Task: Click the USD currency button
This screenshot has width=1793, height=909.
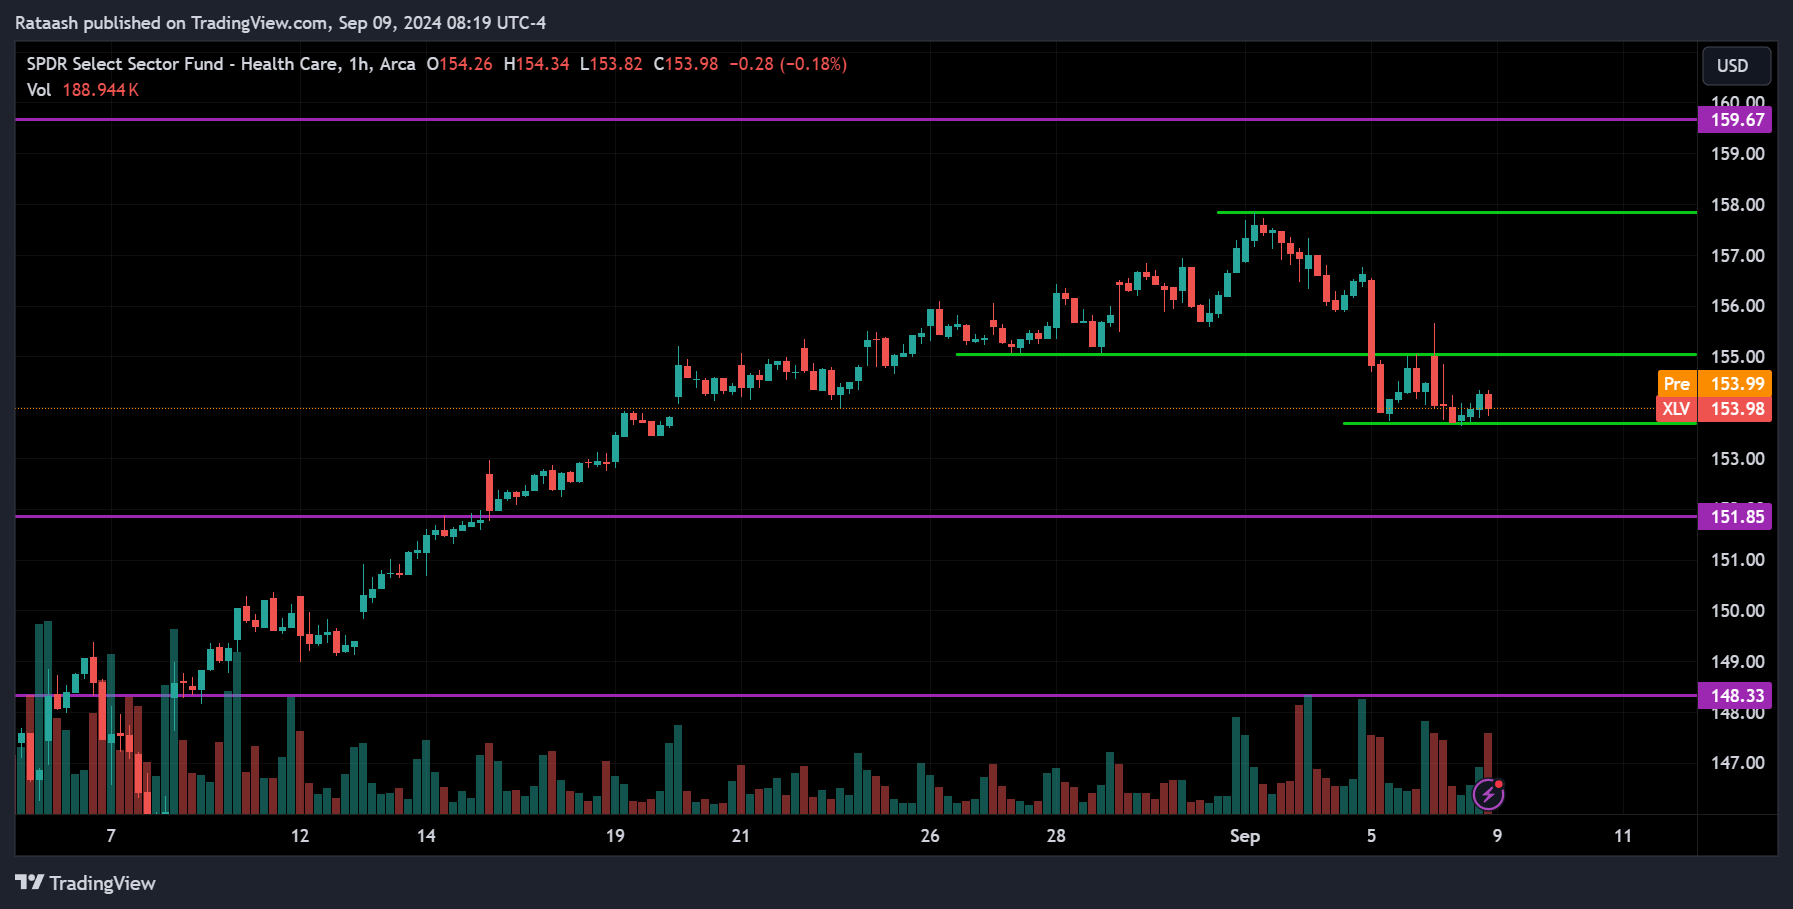Action: 1736,66
